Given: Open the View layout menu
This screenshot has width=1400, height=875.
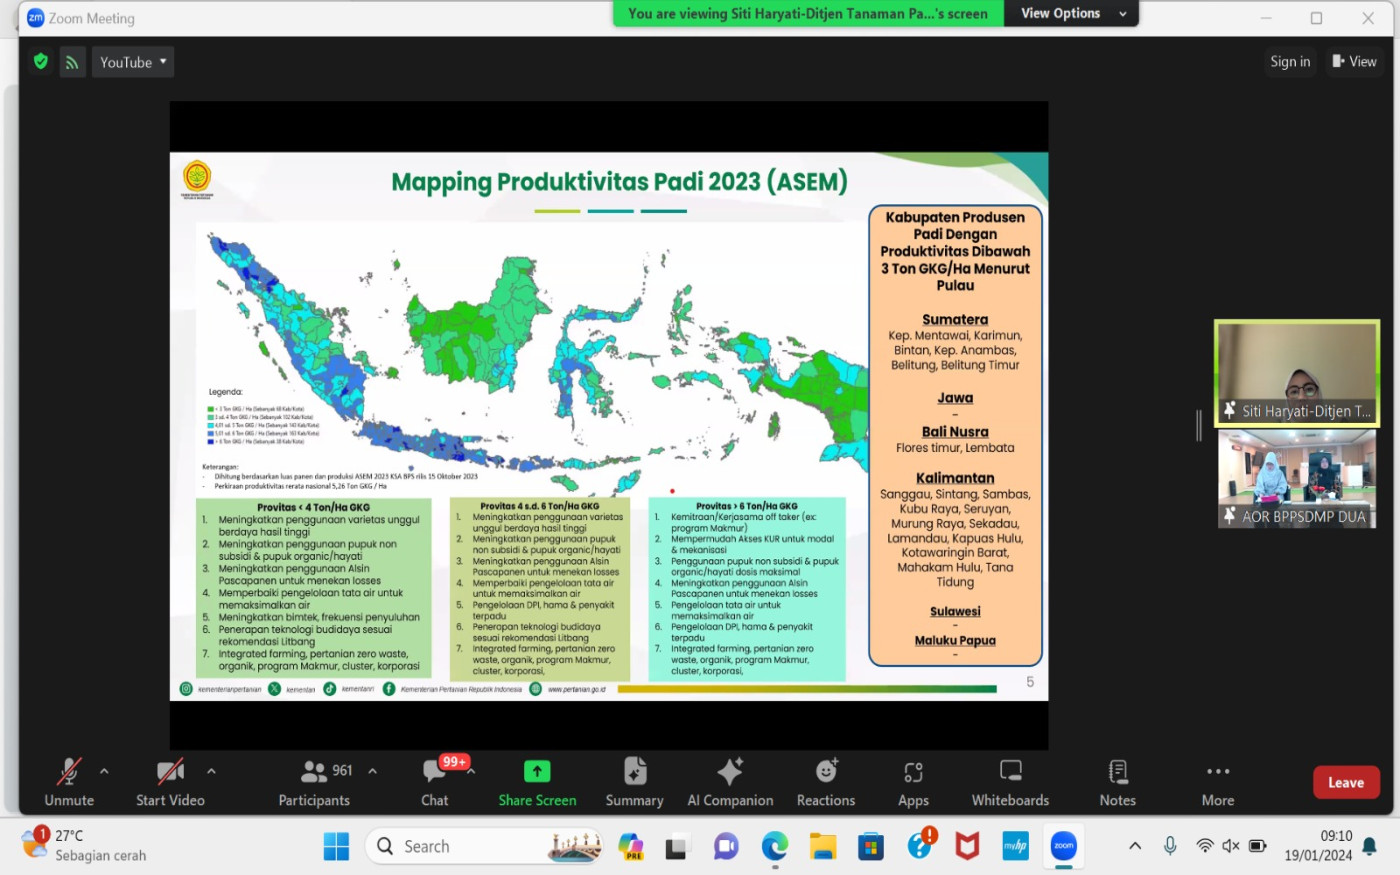Looking at the screenshot, I should point(1354,62).
